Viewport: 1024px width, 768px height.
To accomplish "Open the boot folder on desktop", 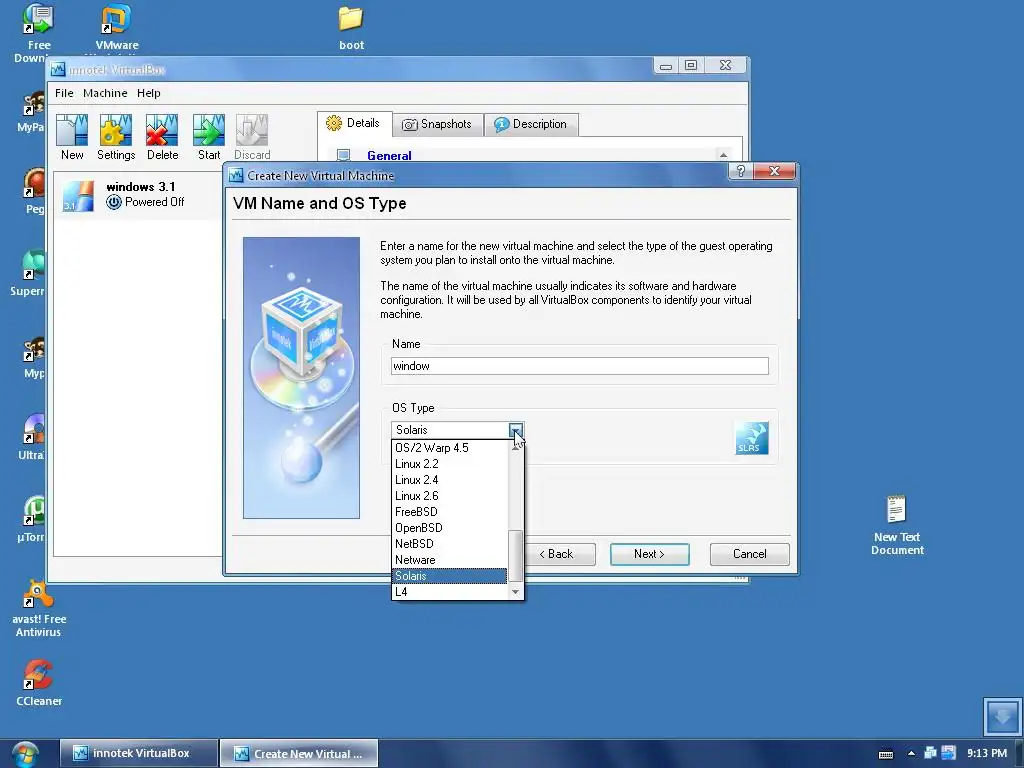I will tap(351, 27).
